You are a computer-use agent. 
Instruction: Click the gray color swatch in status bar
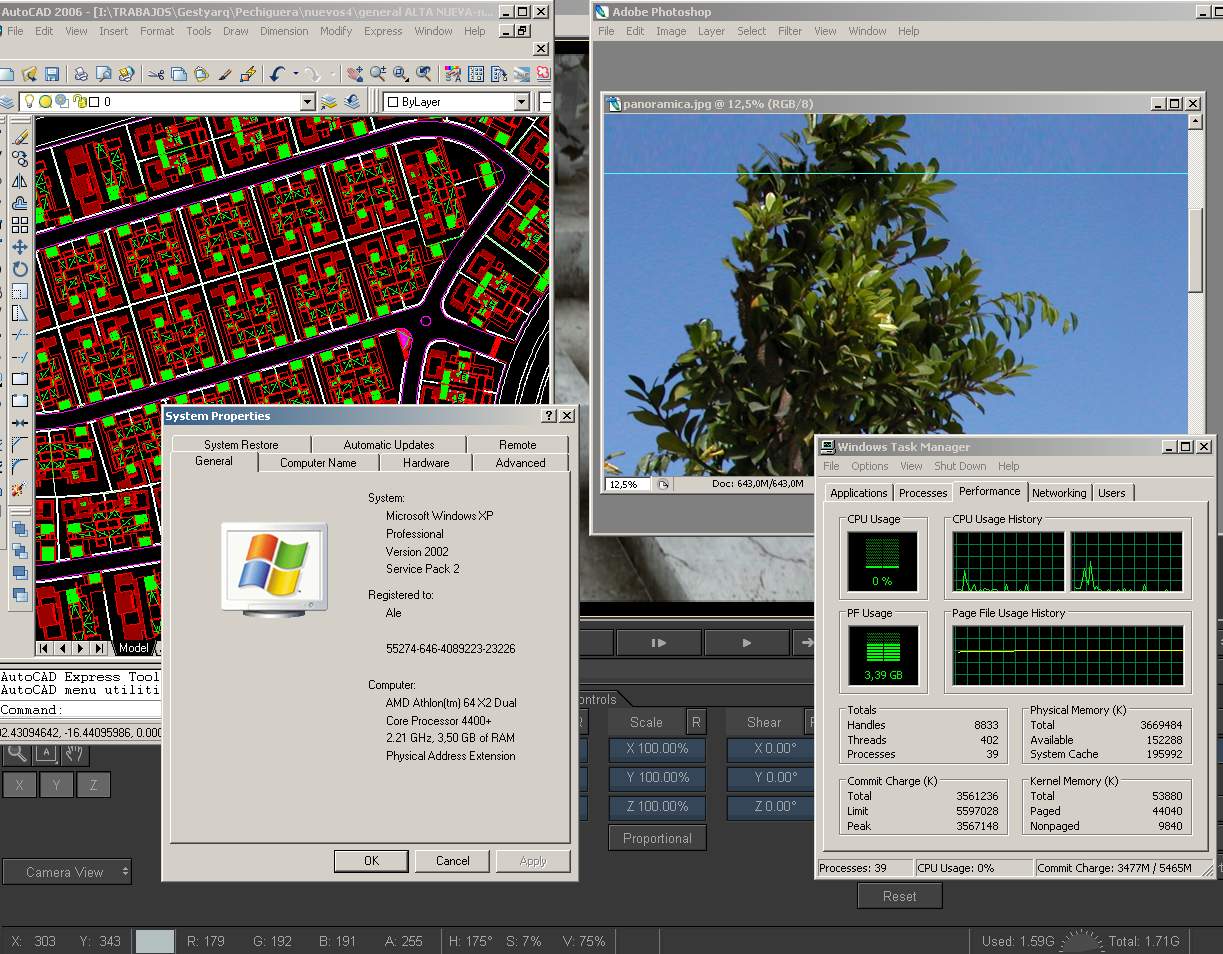154,941
